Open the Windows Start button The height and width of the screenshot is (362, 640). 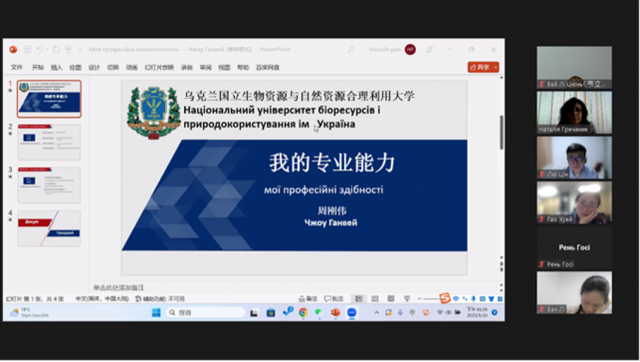[156, 313]
